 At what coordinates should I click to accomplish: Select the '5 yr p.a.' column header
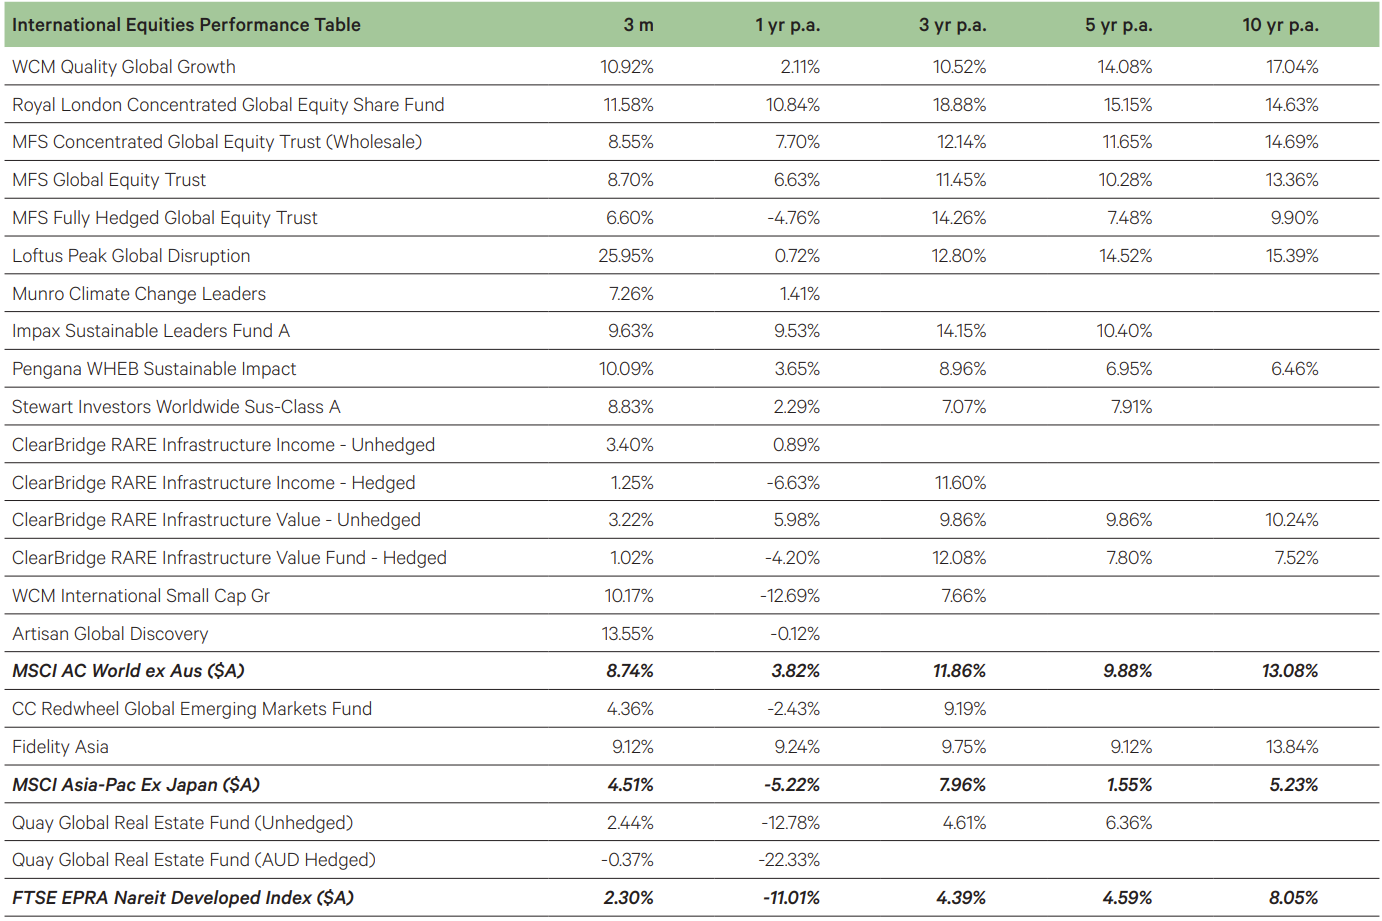click(x=1119, y=25)
